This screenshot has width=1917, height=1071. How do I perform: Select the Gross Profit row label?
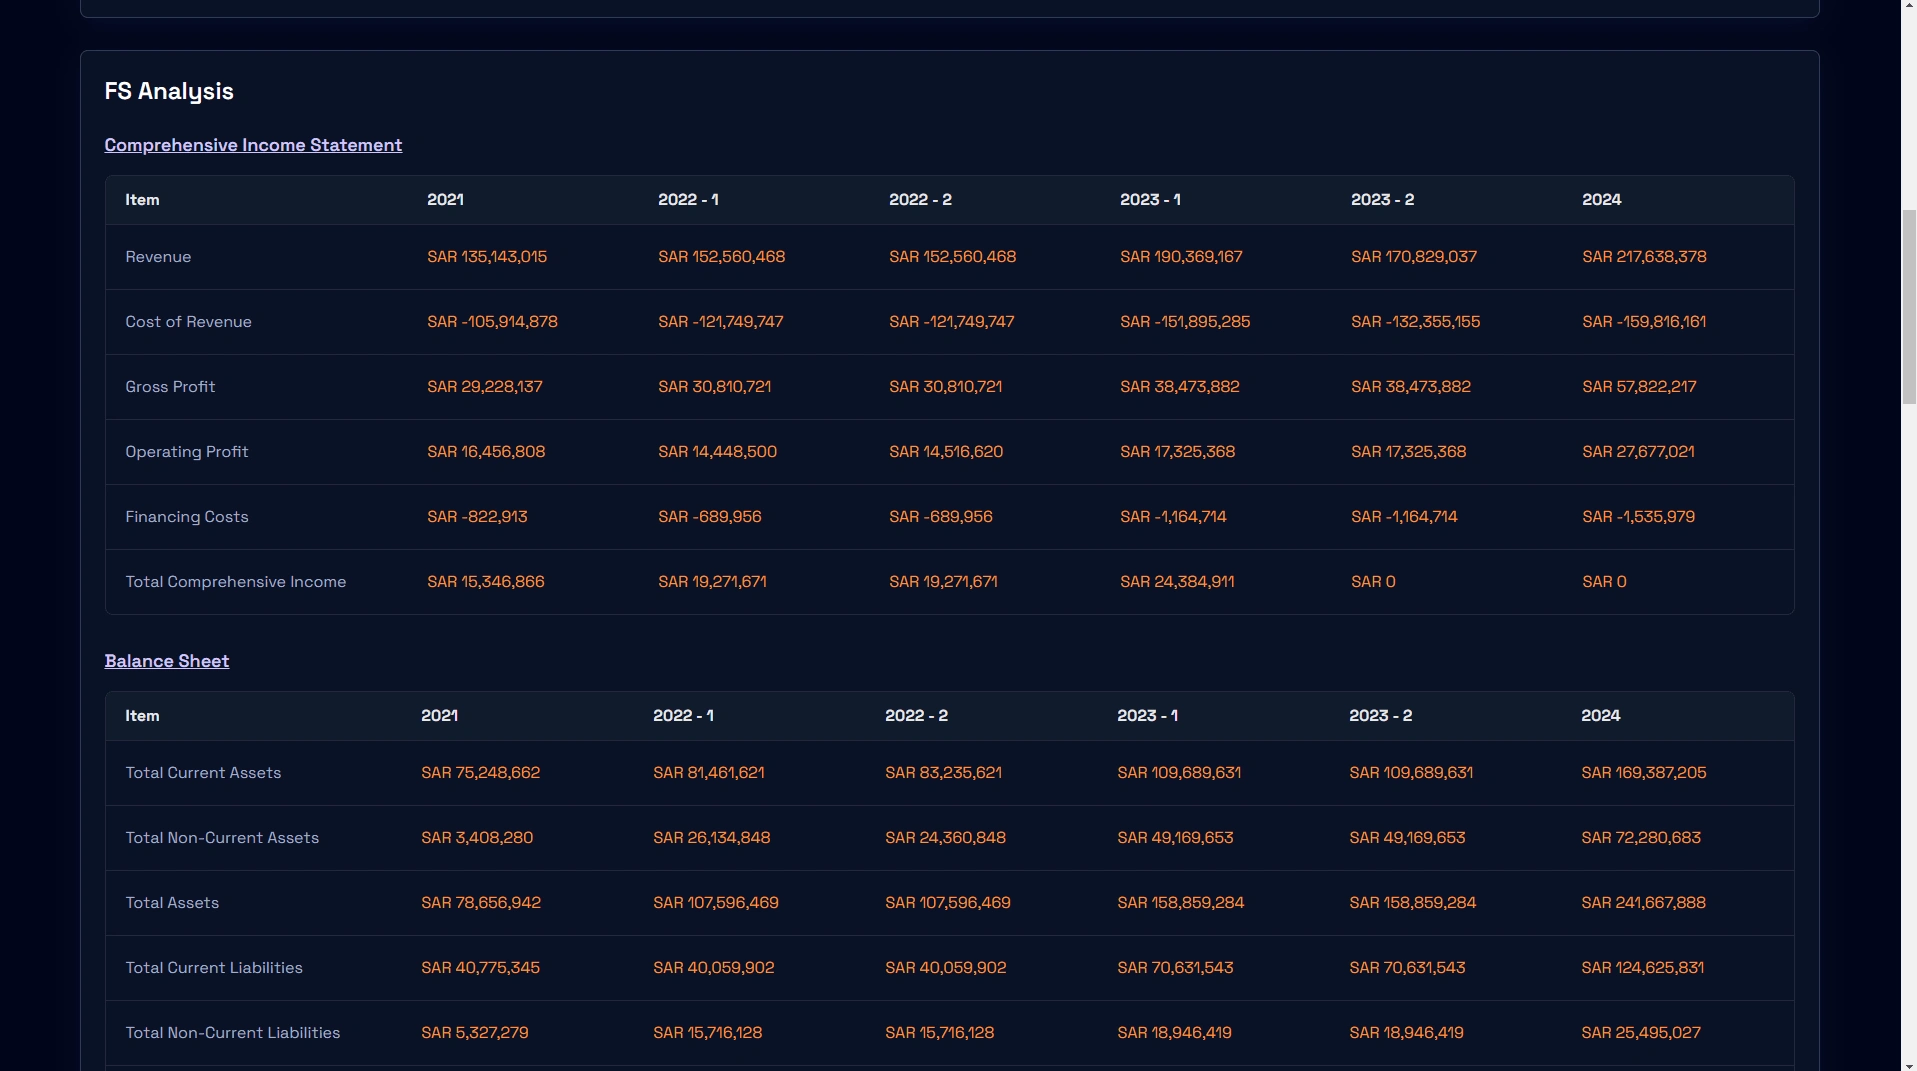170,387
